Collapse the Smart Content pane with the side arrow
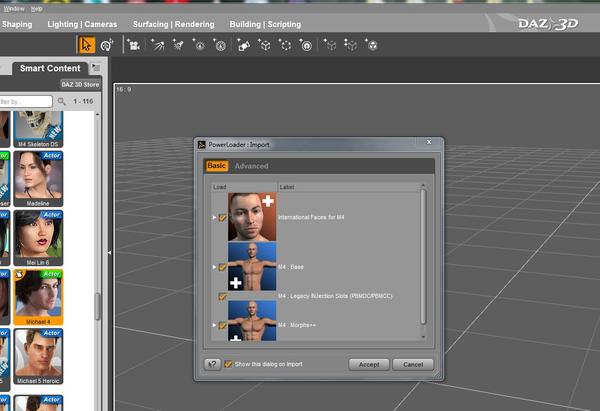The image size is (600, 411). [x=109, y=253]
